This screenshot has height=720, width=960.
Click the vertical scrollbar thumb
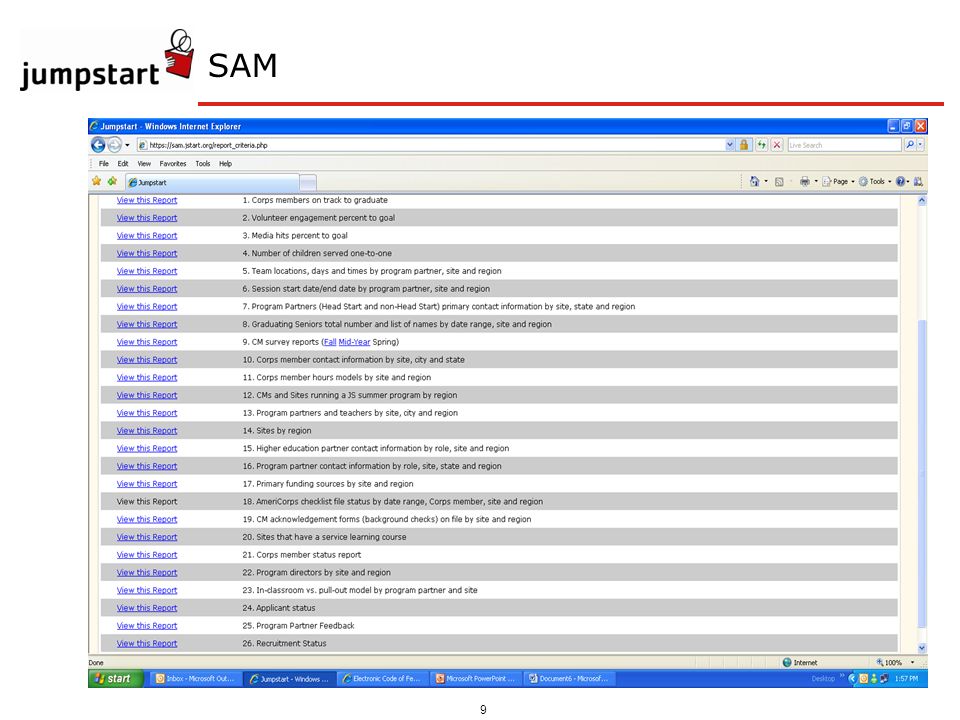click(x=922, y=473)
